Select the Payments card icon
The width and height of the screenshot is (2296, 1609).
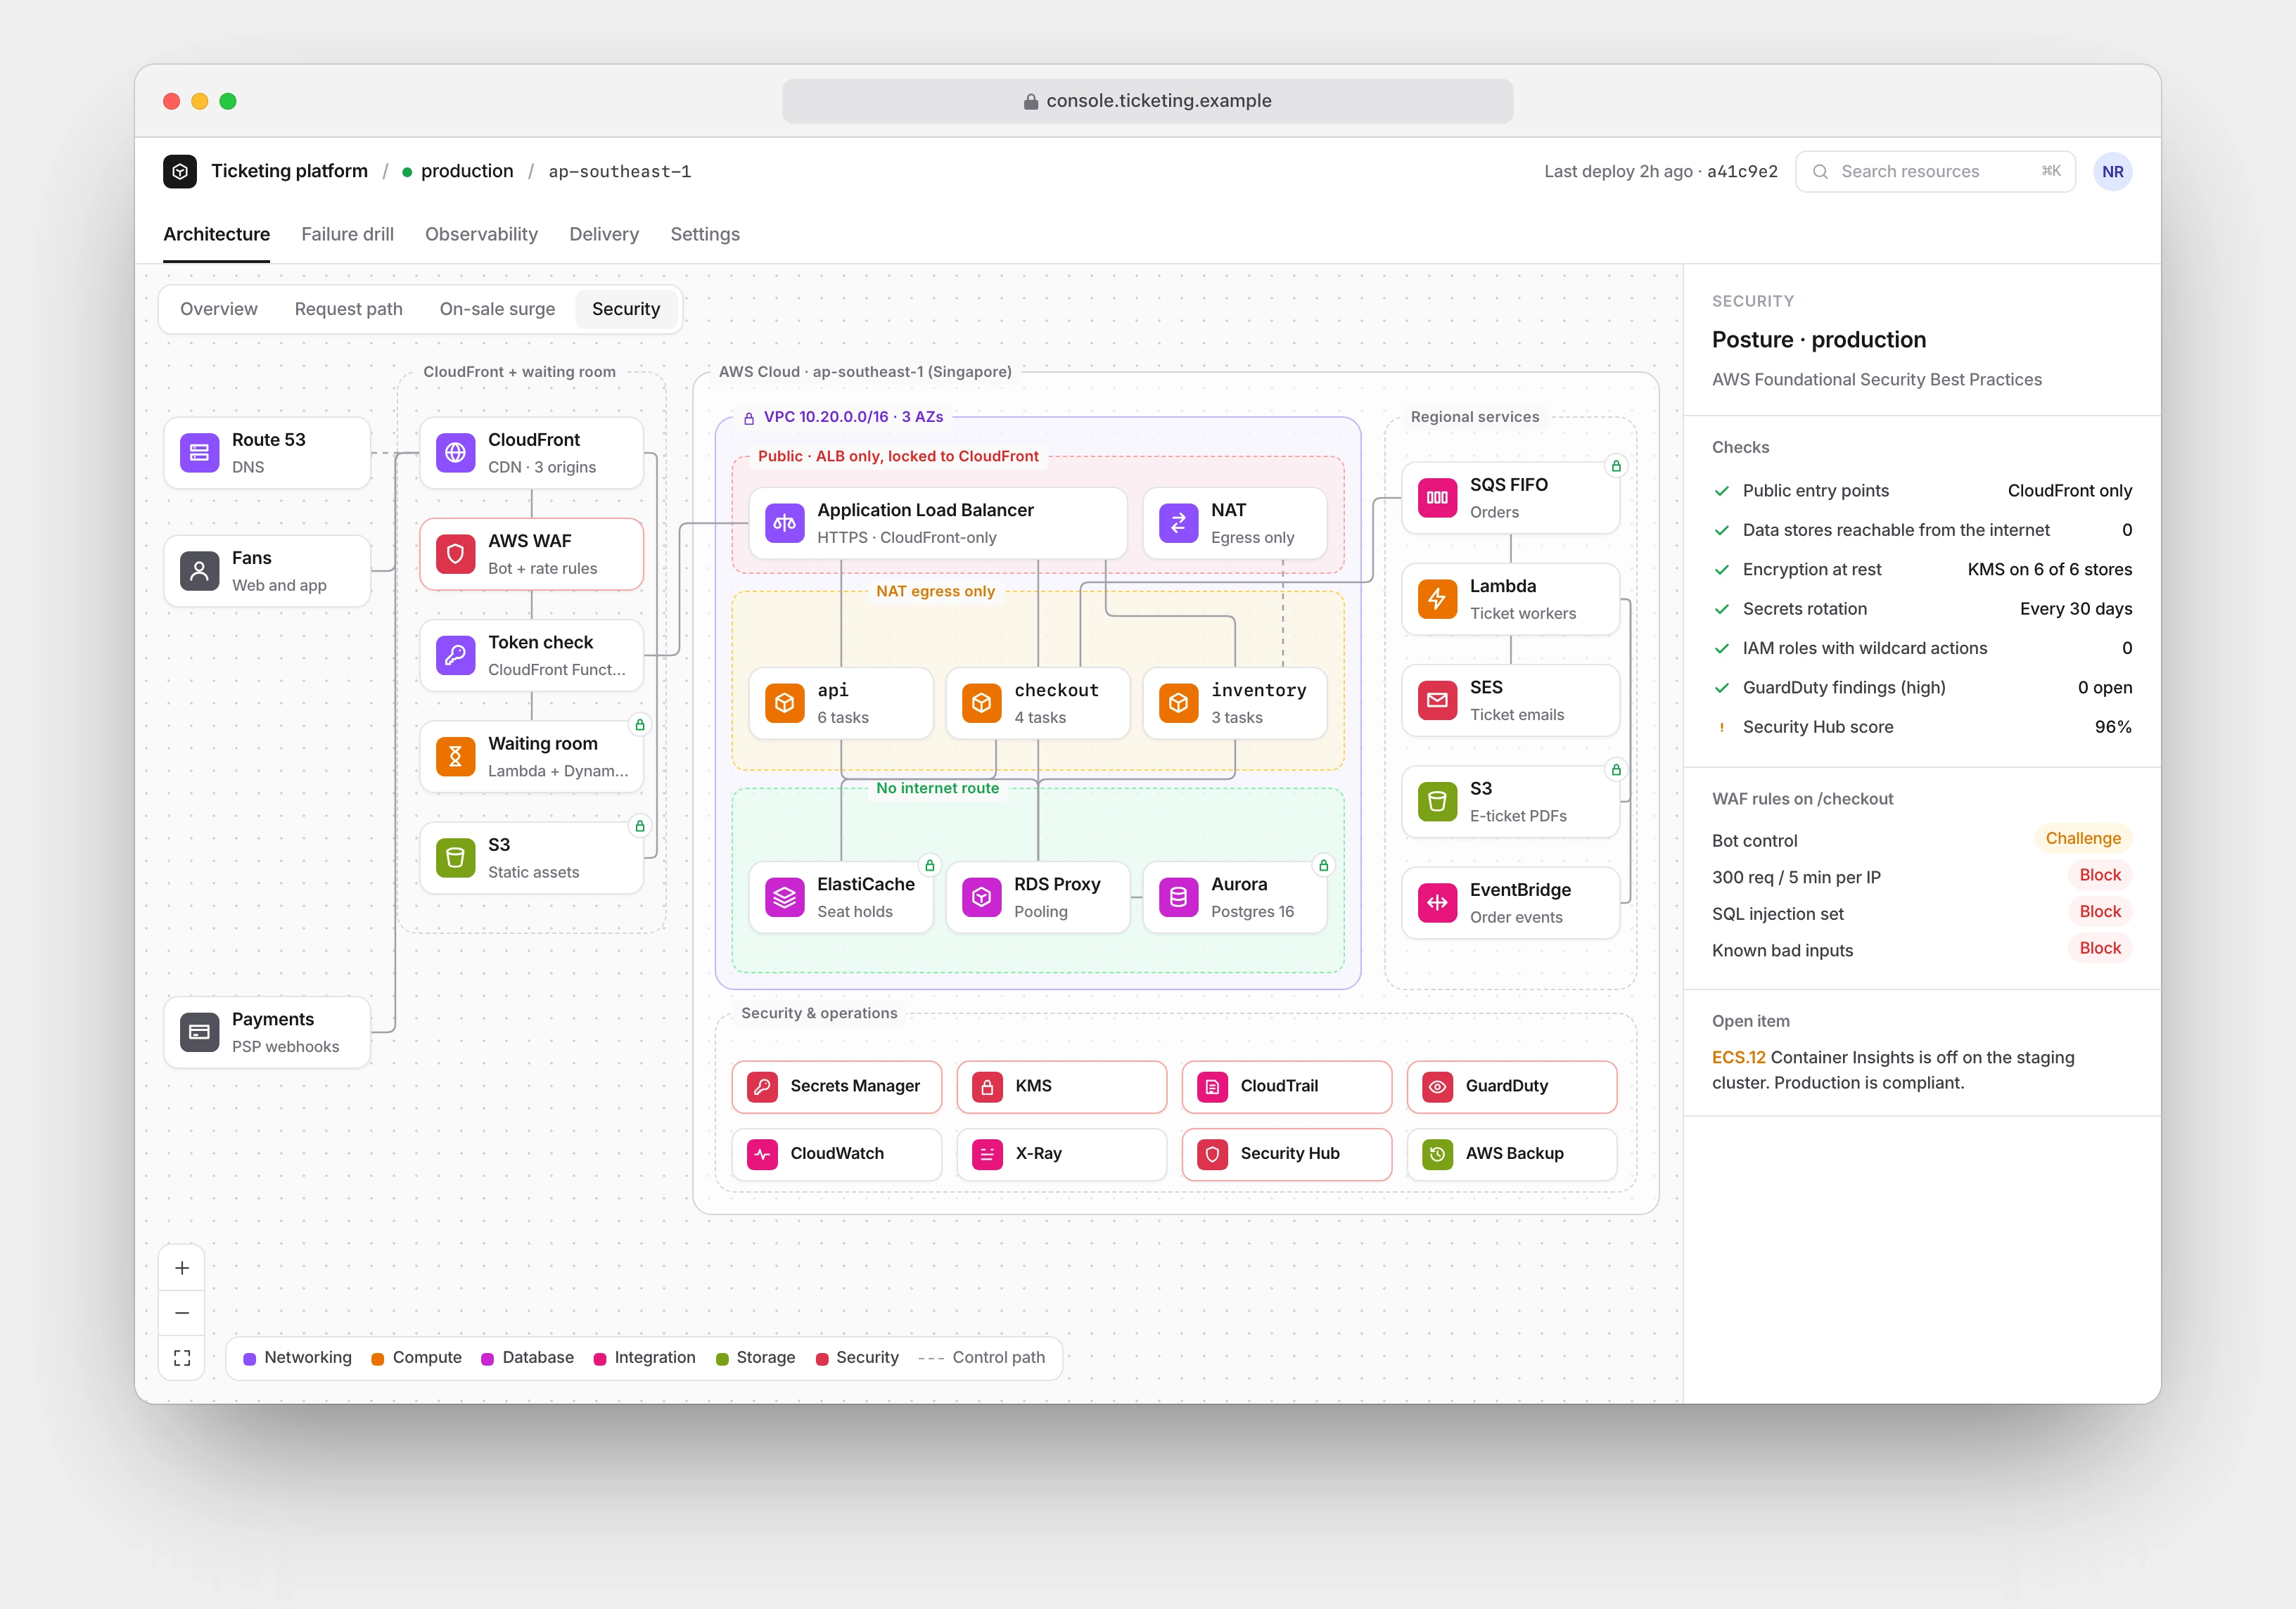click(199, 1031)
